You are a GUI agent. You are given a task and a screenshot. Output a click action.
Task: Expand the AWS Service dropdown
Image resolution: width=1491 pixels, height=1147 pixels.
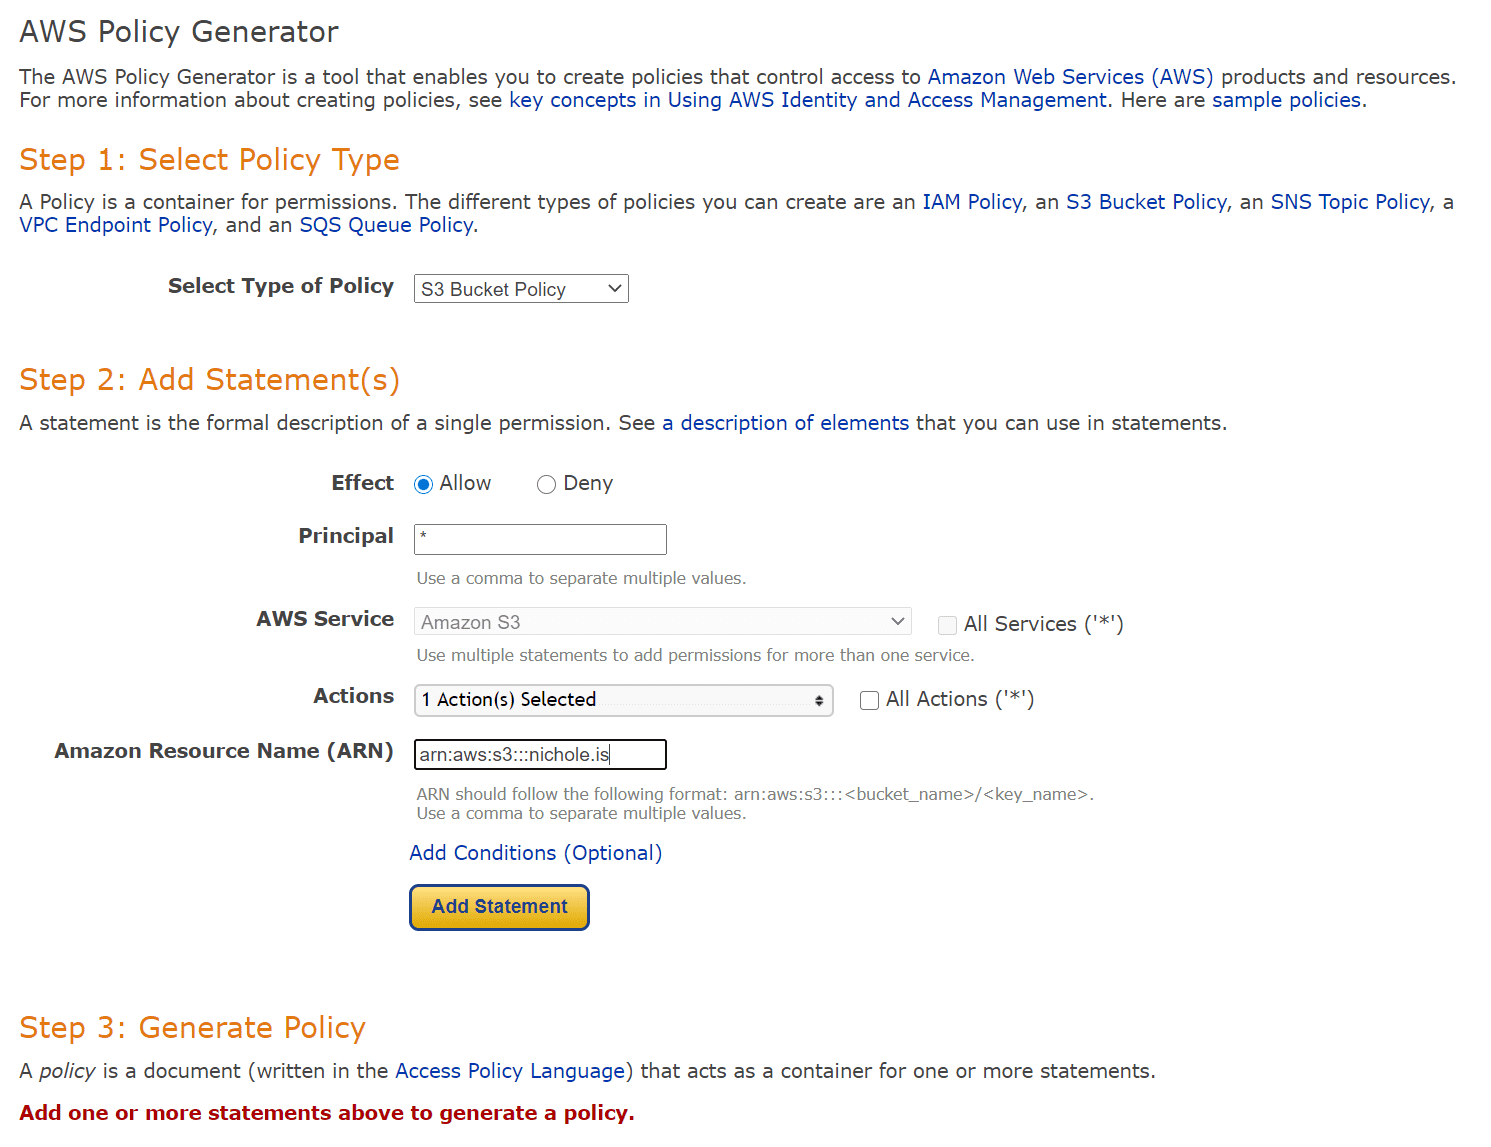pos(662,622)
